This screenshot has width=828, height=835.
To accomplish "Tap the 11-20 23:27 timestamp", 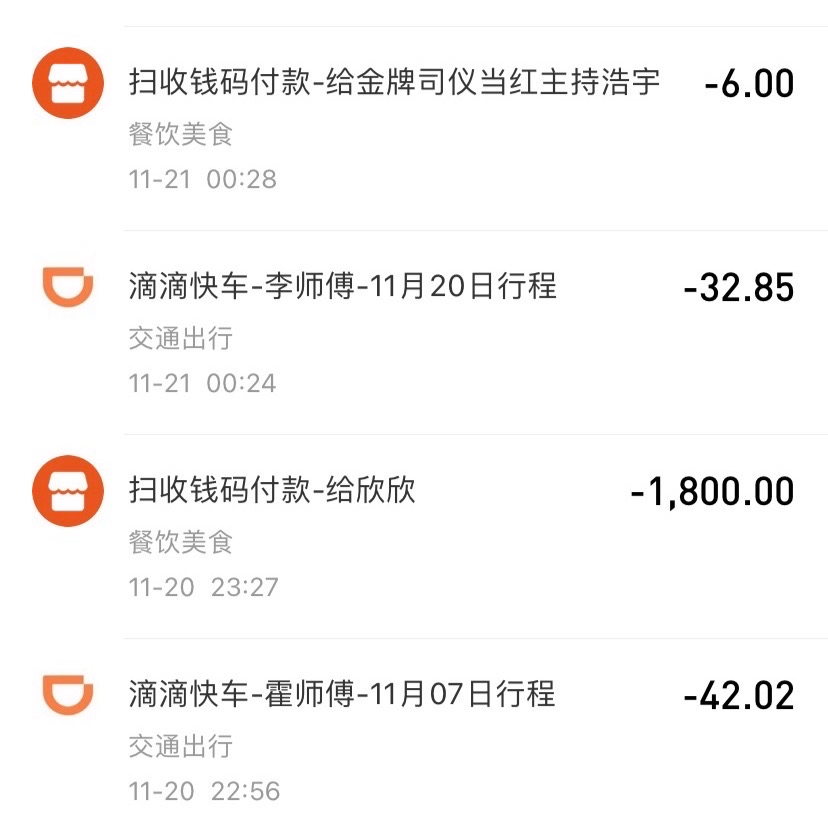I will 204,587.
